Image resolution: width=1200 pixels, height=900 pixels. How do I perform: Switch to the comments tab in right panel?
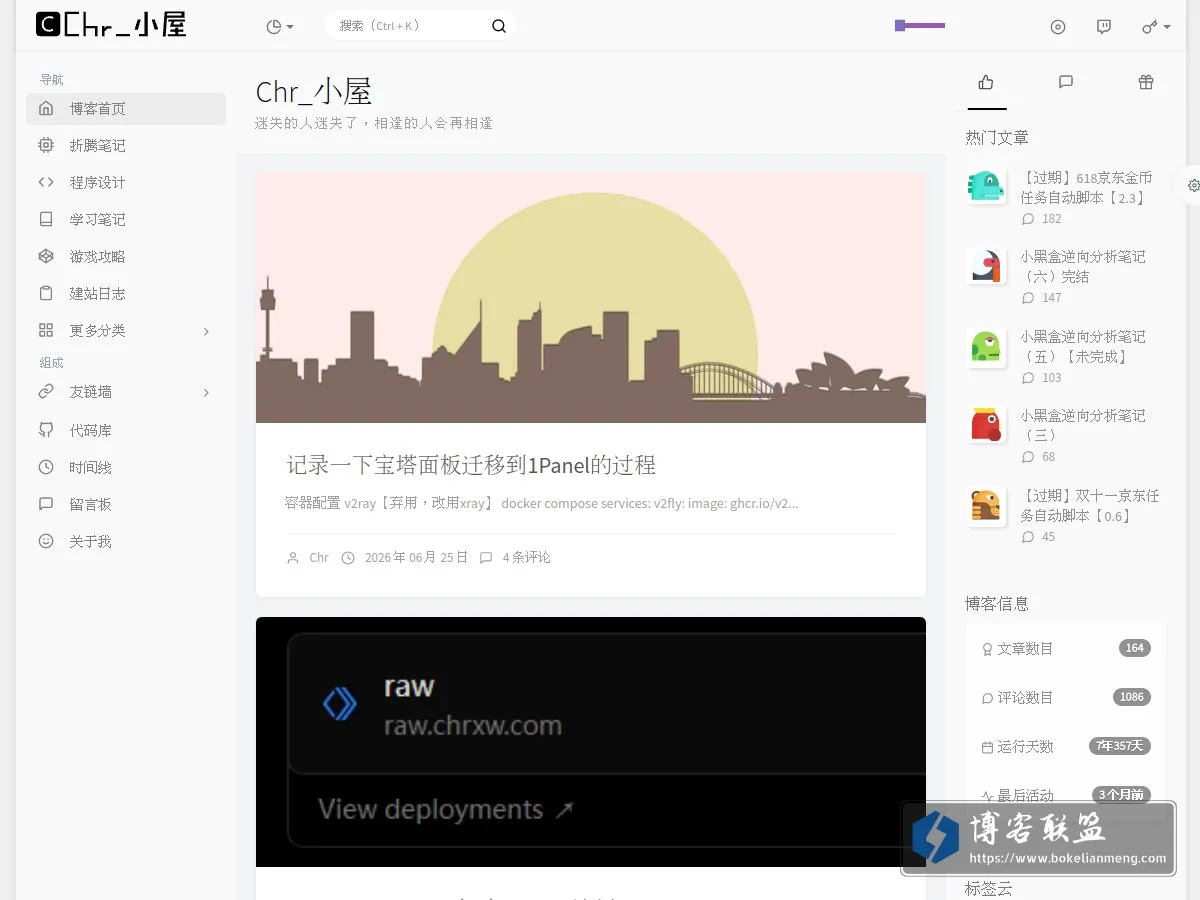[x=1066, y=83]
